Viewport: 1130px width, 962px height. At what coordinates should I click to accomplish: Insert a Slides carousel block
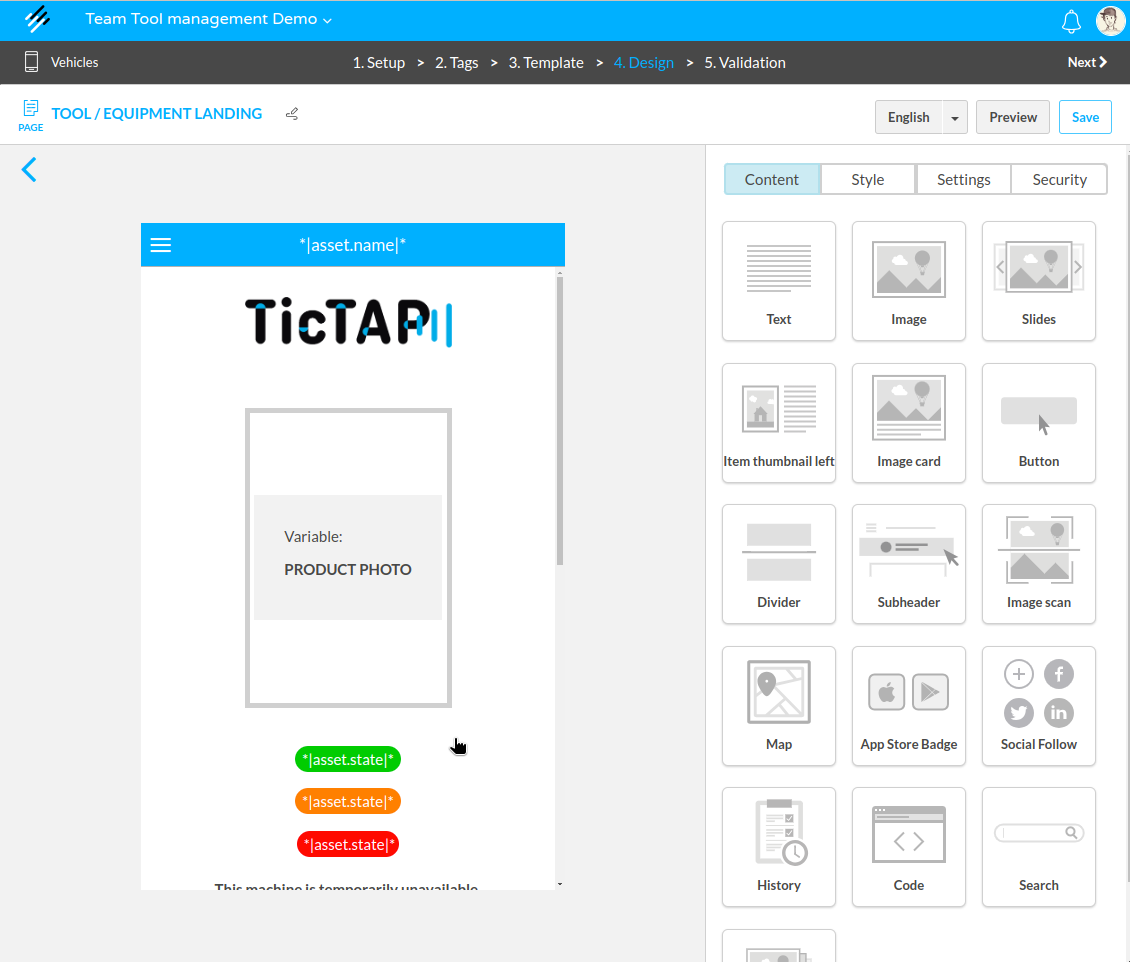tap(1038, 281)
